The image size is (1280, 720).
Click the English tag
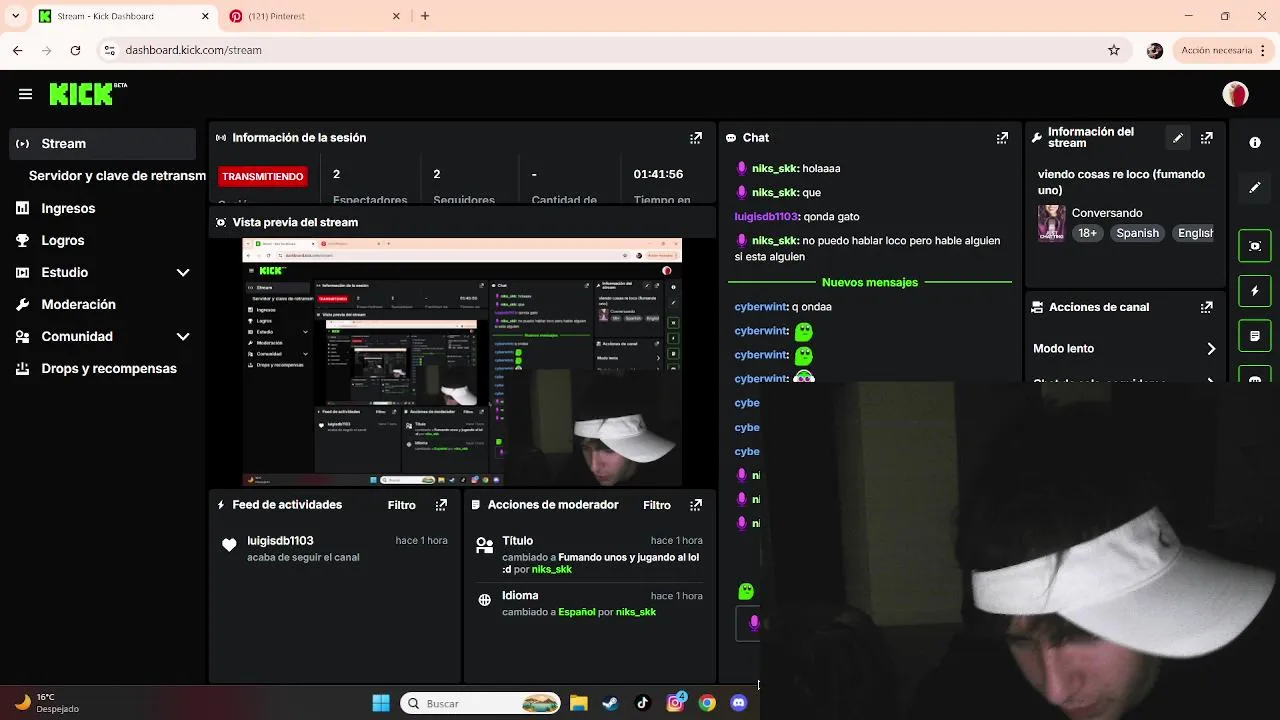[x=1193, y=233]
